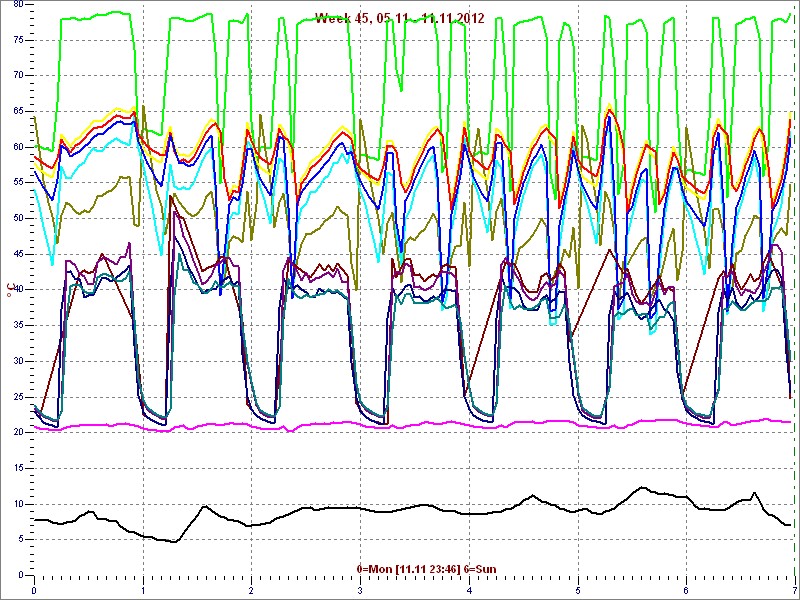The width and height of the screenshot is (800, 600).
Task: Click the 10 tick label on the y-axis
Action: tap(15, 504)
